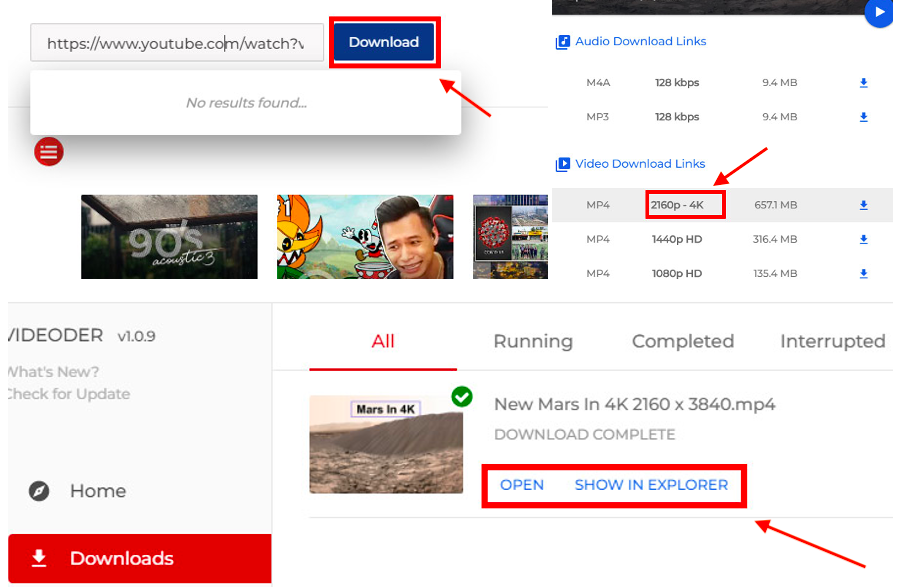The image size is (903, 587).
Task: Select the Mars In 4K thumbnail
Action: point(385,444)
